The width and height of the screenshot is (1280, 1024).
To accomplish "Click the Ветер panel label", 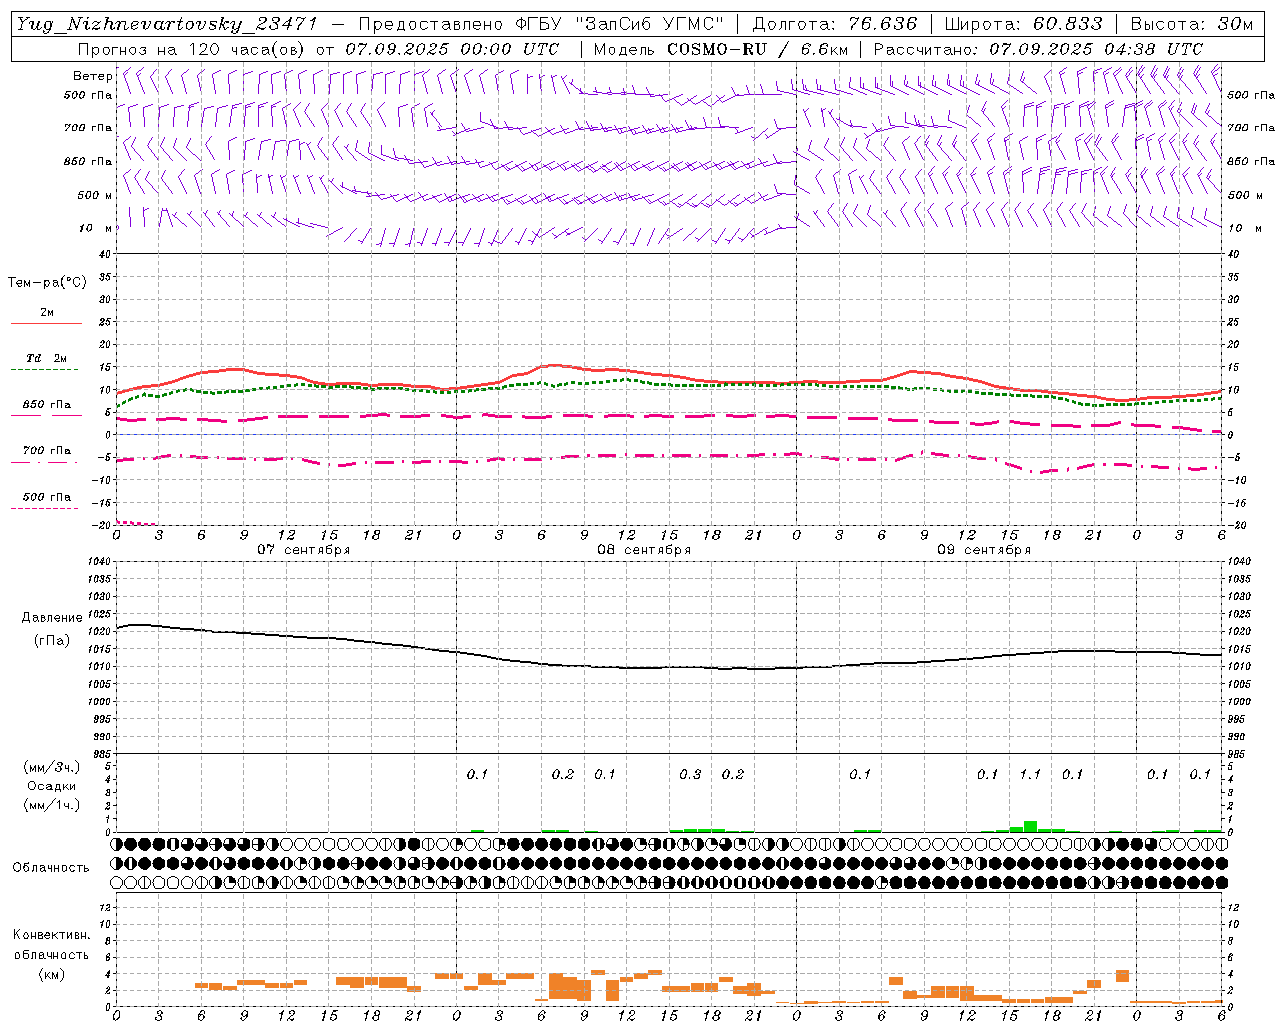I will [92, 76].
